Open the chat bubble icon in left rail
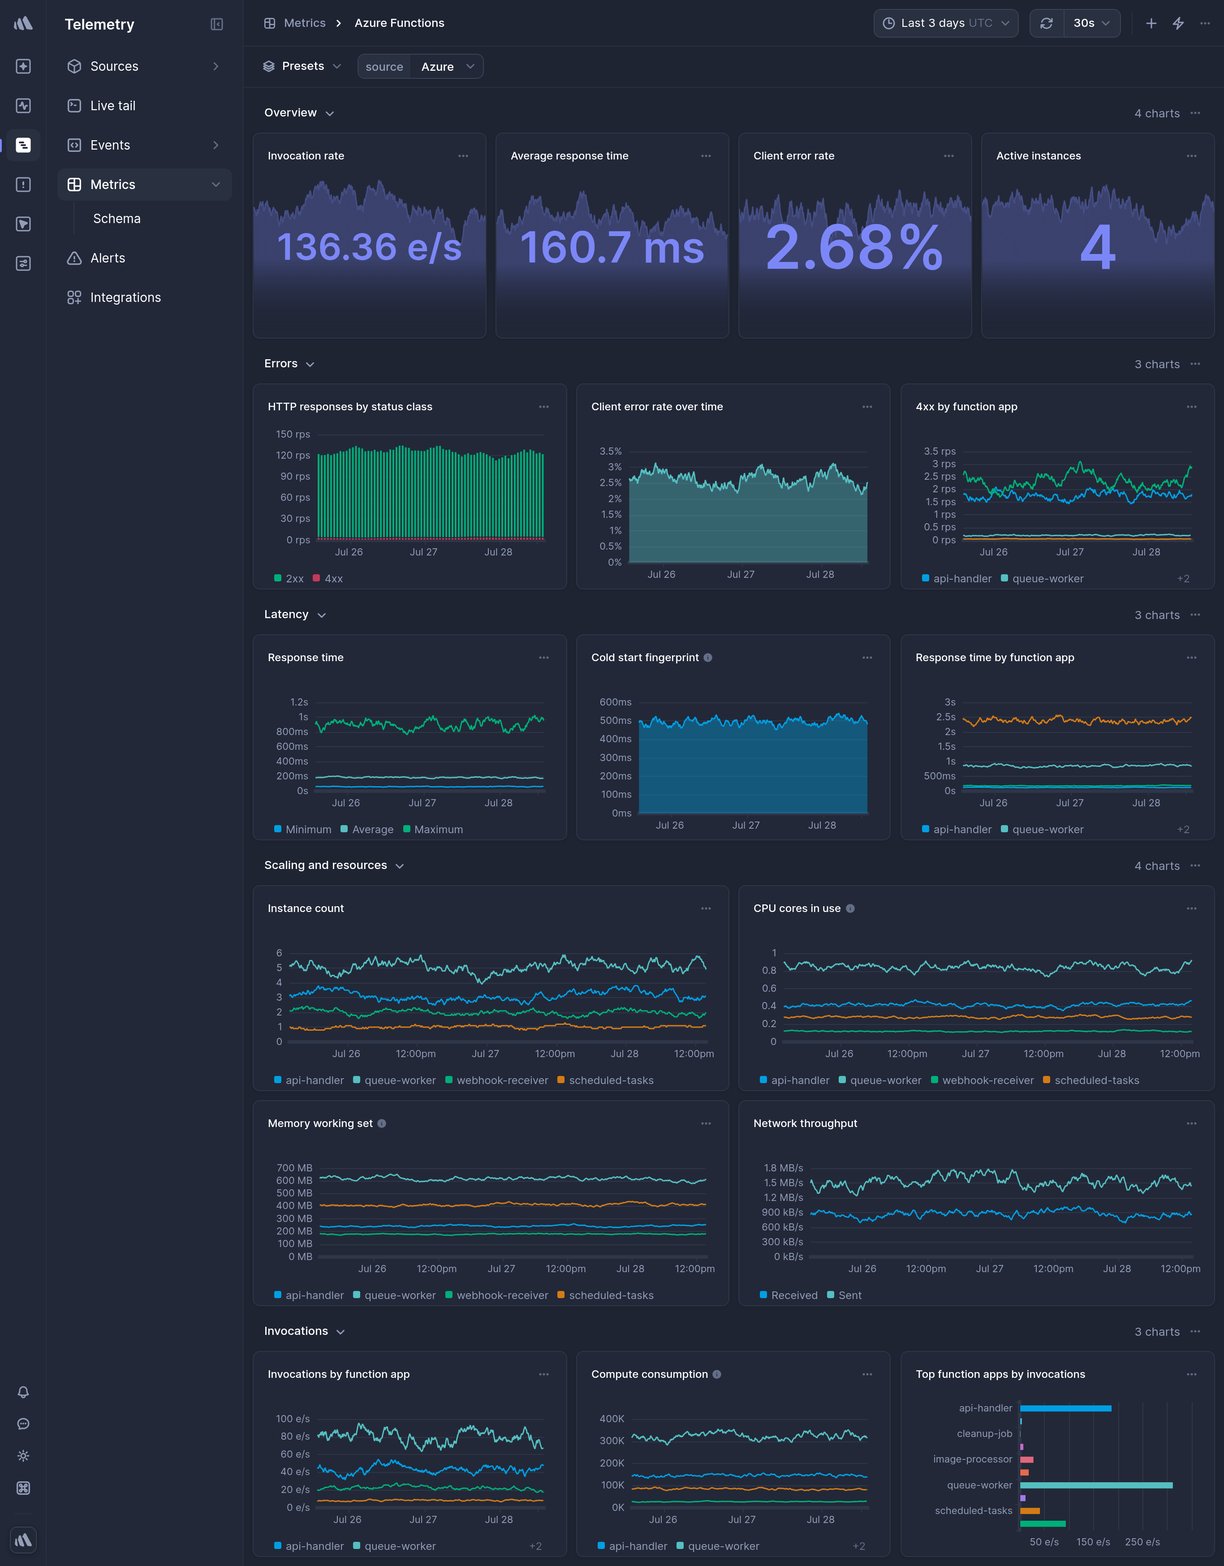 pos(23,1424)
